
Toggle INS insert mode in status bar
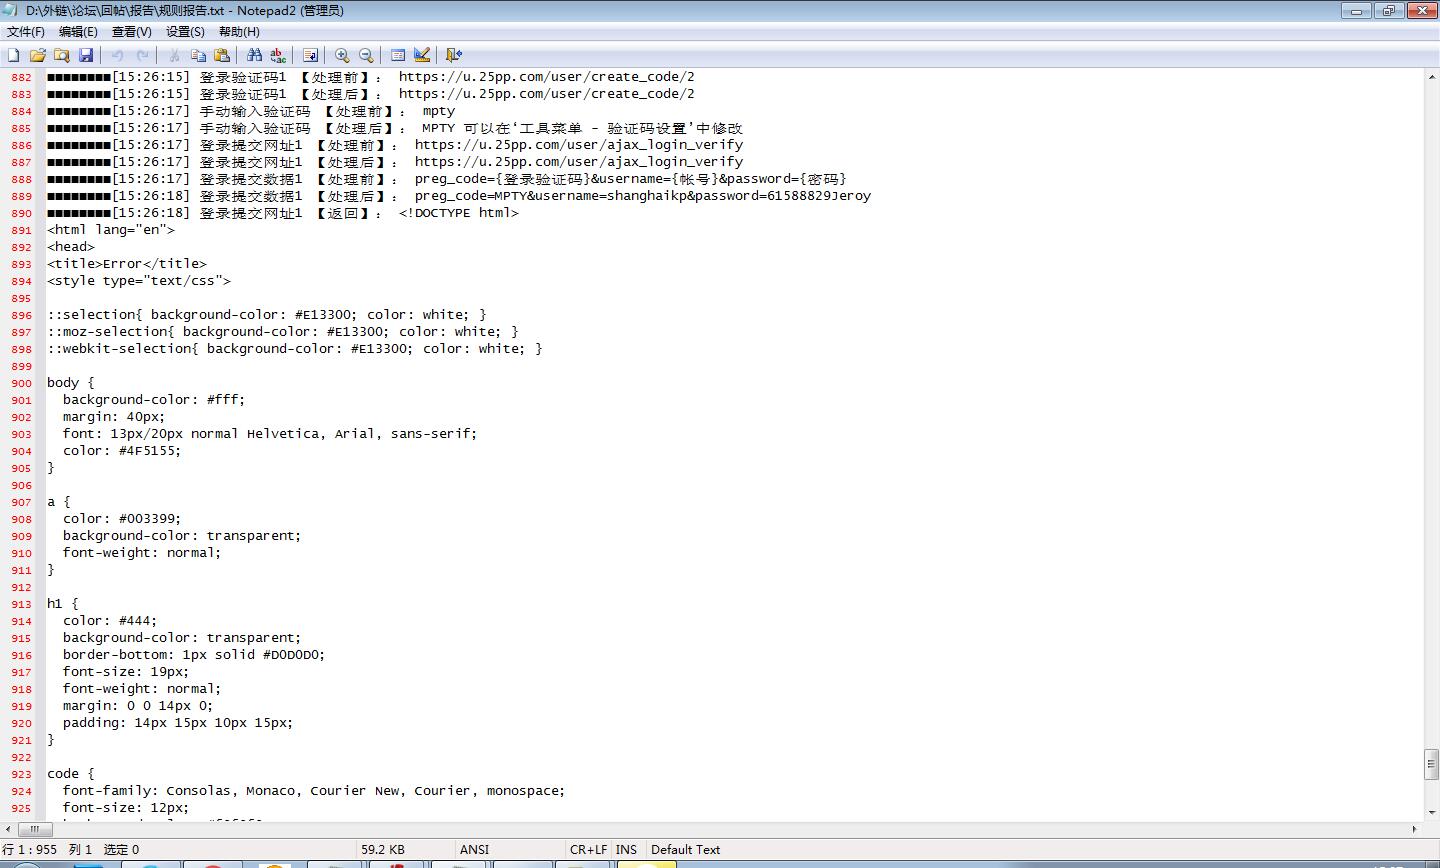(x=626, y=849)
